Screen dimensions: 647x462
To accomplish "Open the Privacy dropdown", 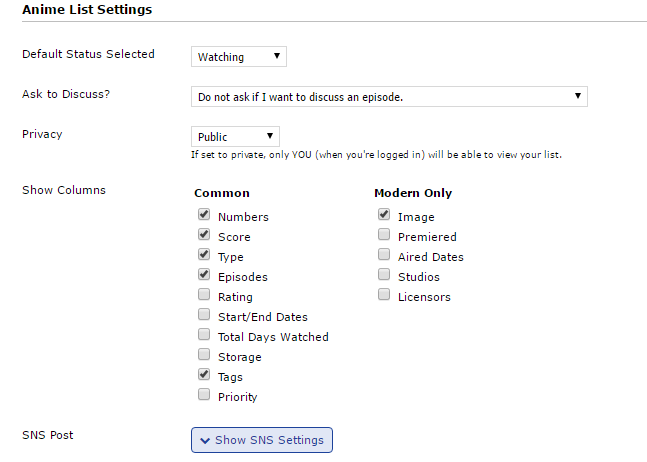I will 235,137.
